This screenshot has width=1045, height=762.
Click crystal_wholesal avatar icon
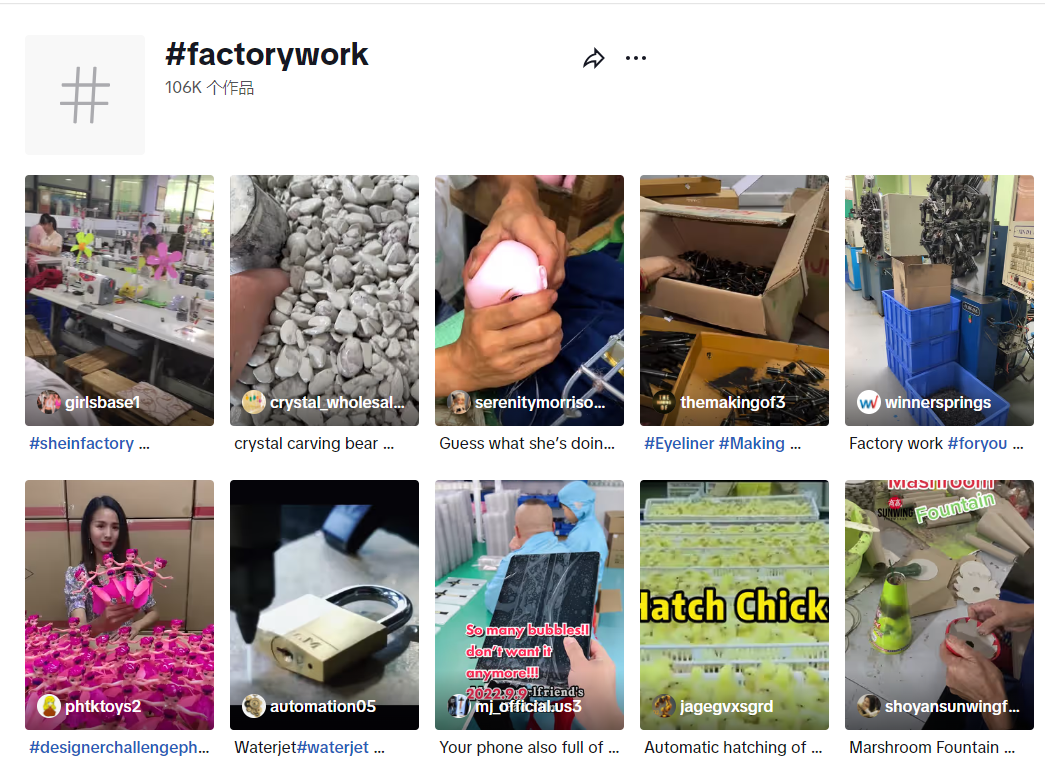(x=253, y=402)
